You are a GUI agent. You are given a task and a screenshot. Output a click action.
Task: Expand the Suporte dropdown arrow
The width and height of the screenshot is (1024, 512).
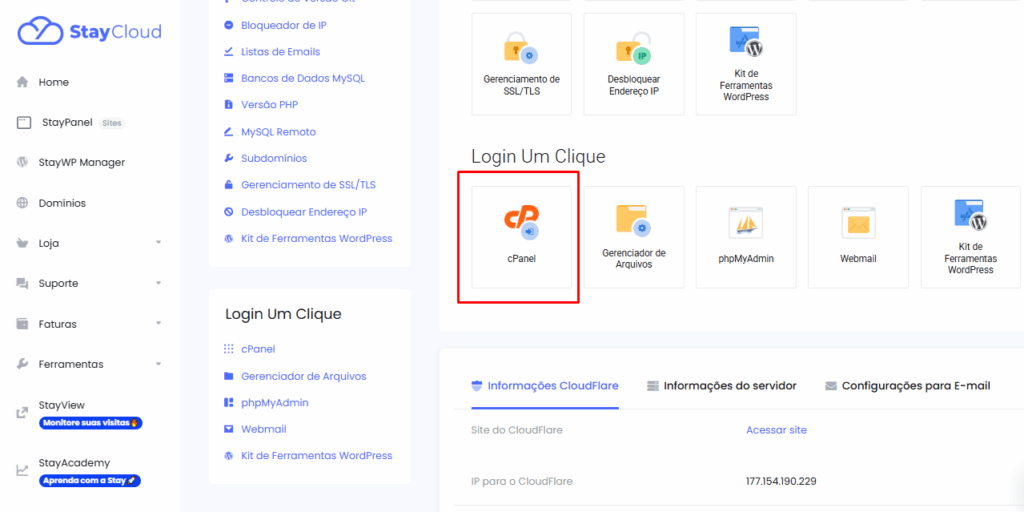tap(158, 284)
